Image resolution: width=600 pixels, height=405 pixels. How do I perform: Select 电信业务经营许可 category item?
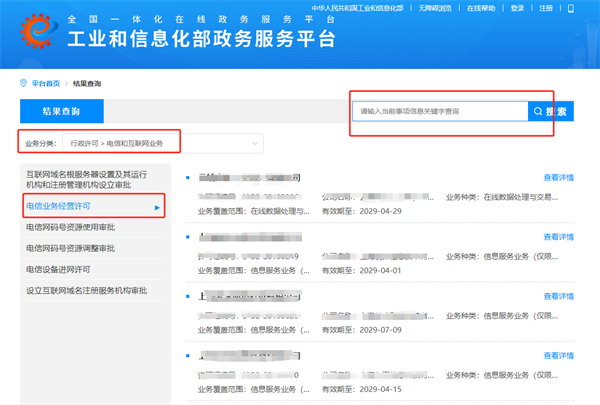[x=93, y=206]
